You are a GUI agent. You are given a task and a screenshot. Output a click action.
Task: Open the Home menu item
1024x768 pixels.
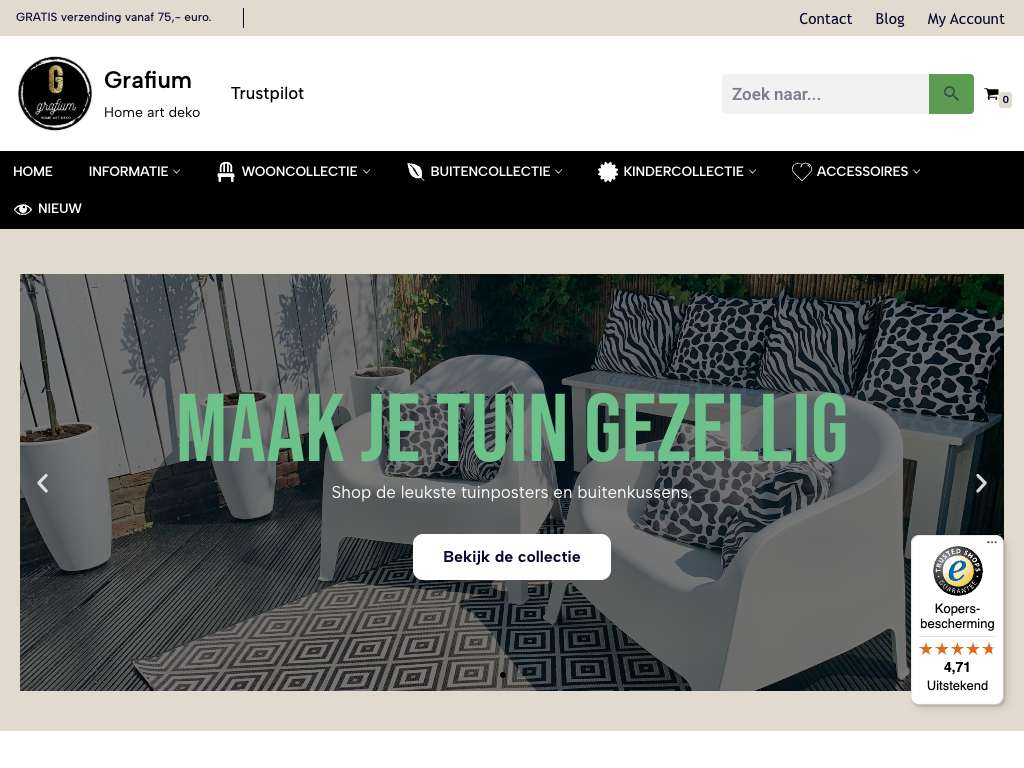pos(33,172)
